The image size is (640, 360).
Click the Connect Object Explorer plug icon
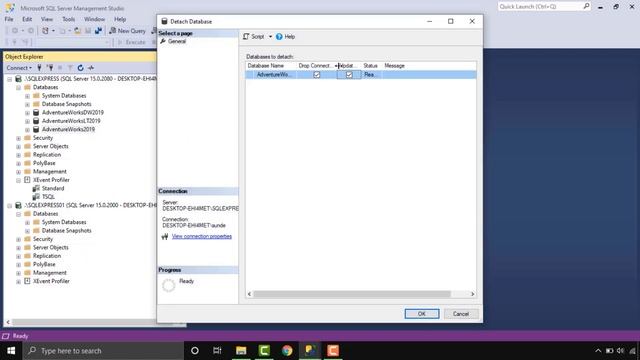click(39, 68)
